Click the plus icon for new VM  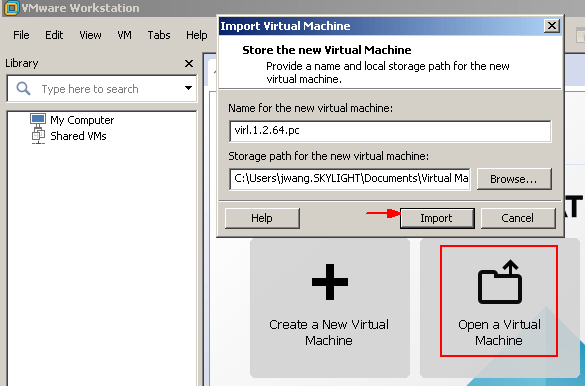tap(330, 282)
